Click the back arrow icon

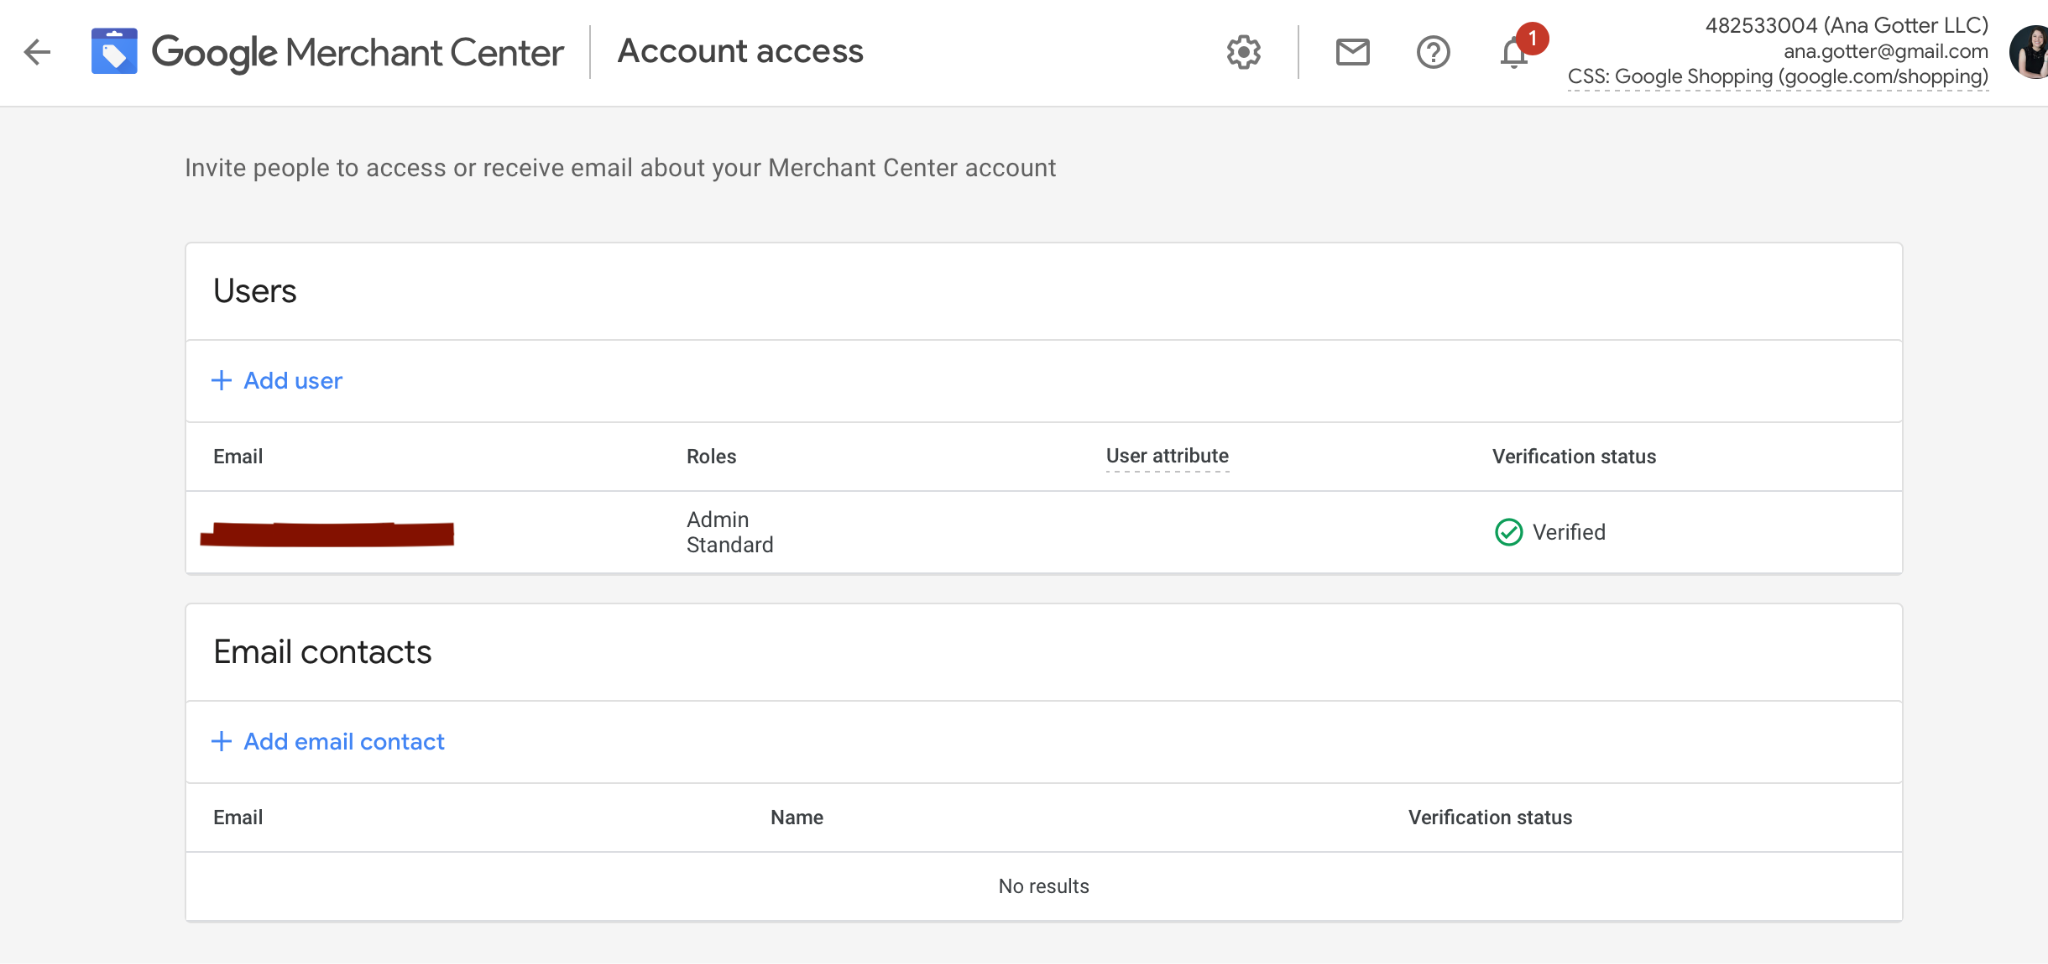point(37,52)
